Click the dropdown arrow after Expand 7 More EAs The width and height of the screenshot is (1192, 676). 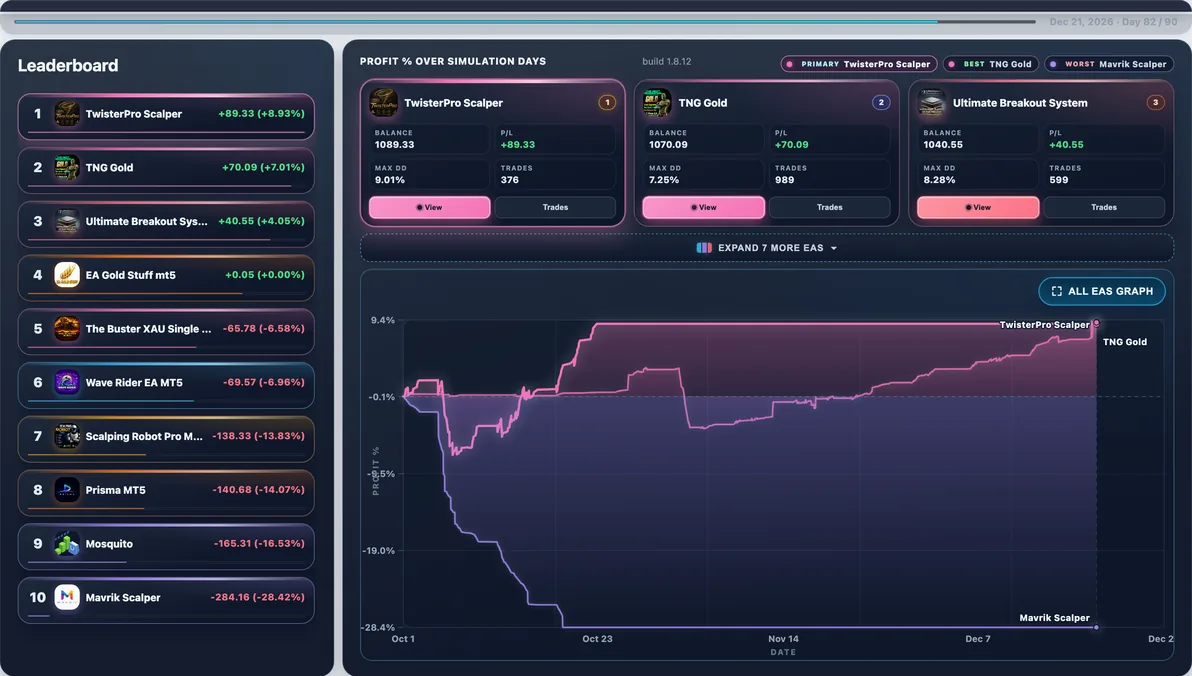coord(834,249)
